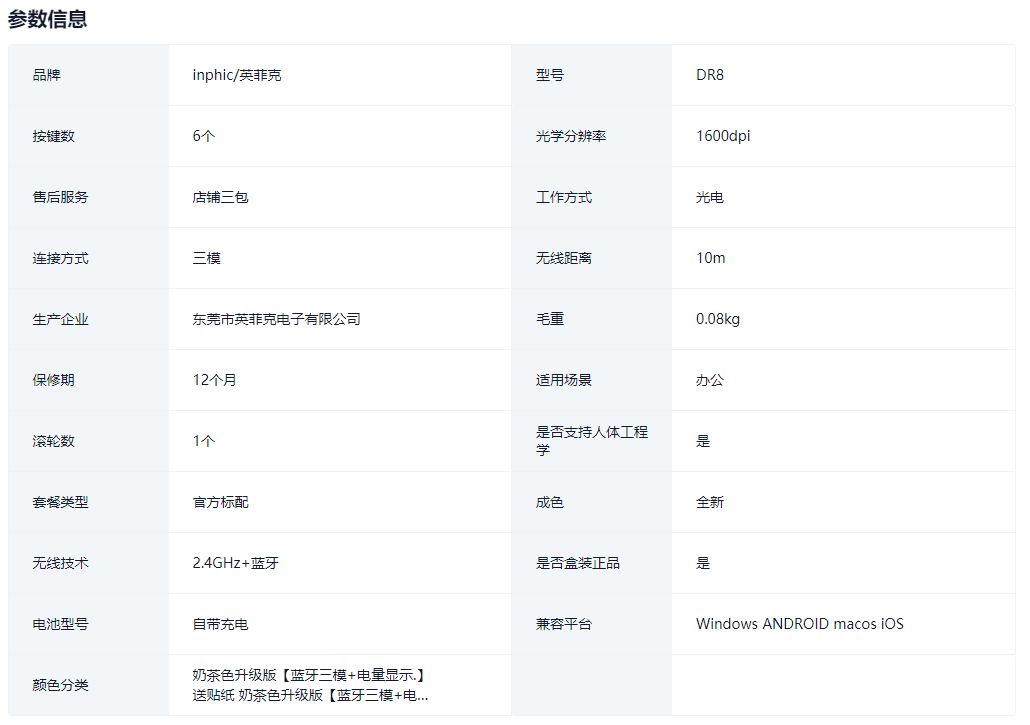Select the 全新 condition value
Image resolution: width=1030 pixels, height=725 pixels.
(709, 502)
